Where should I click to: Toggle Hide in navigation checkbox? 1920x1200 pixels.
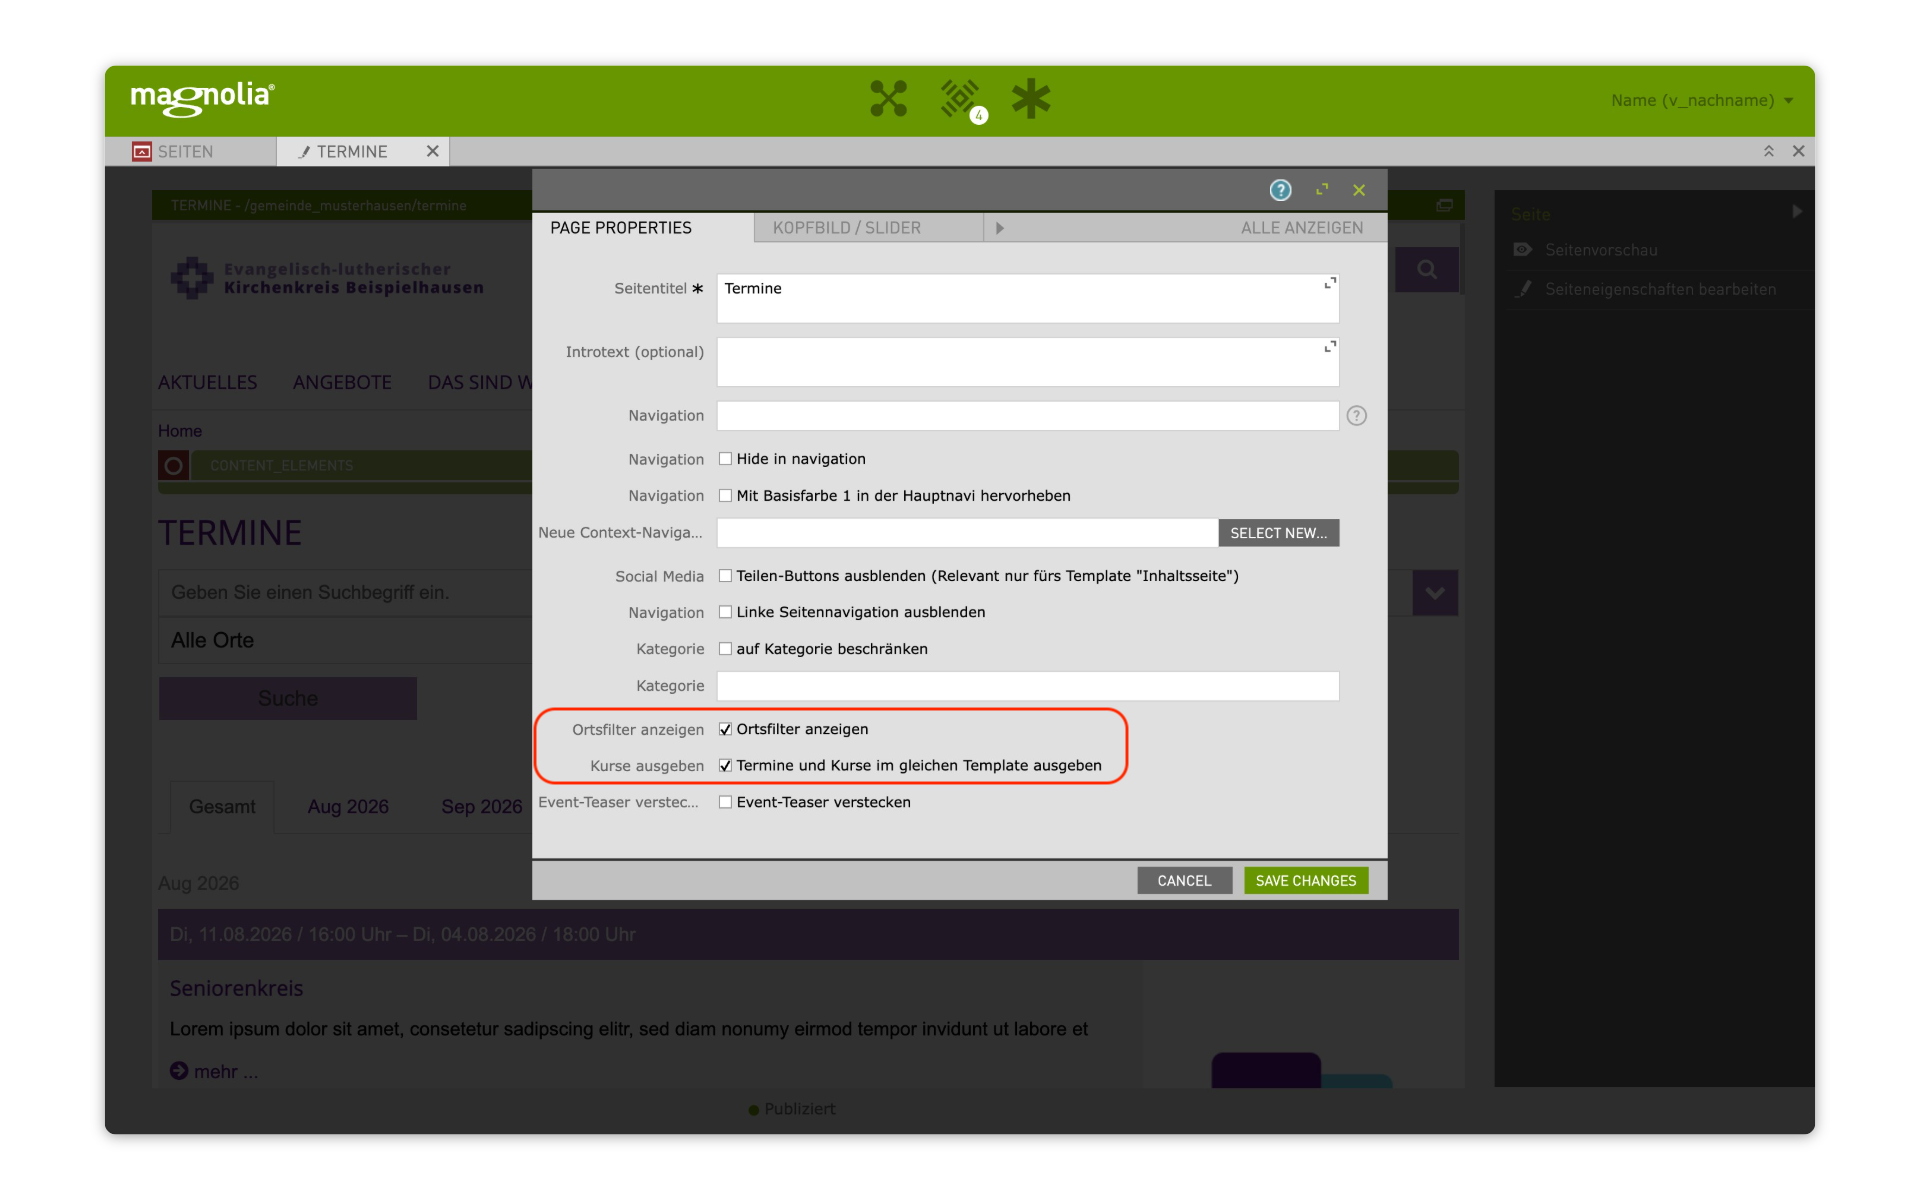pyautogui.click(x=725, y=459)
